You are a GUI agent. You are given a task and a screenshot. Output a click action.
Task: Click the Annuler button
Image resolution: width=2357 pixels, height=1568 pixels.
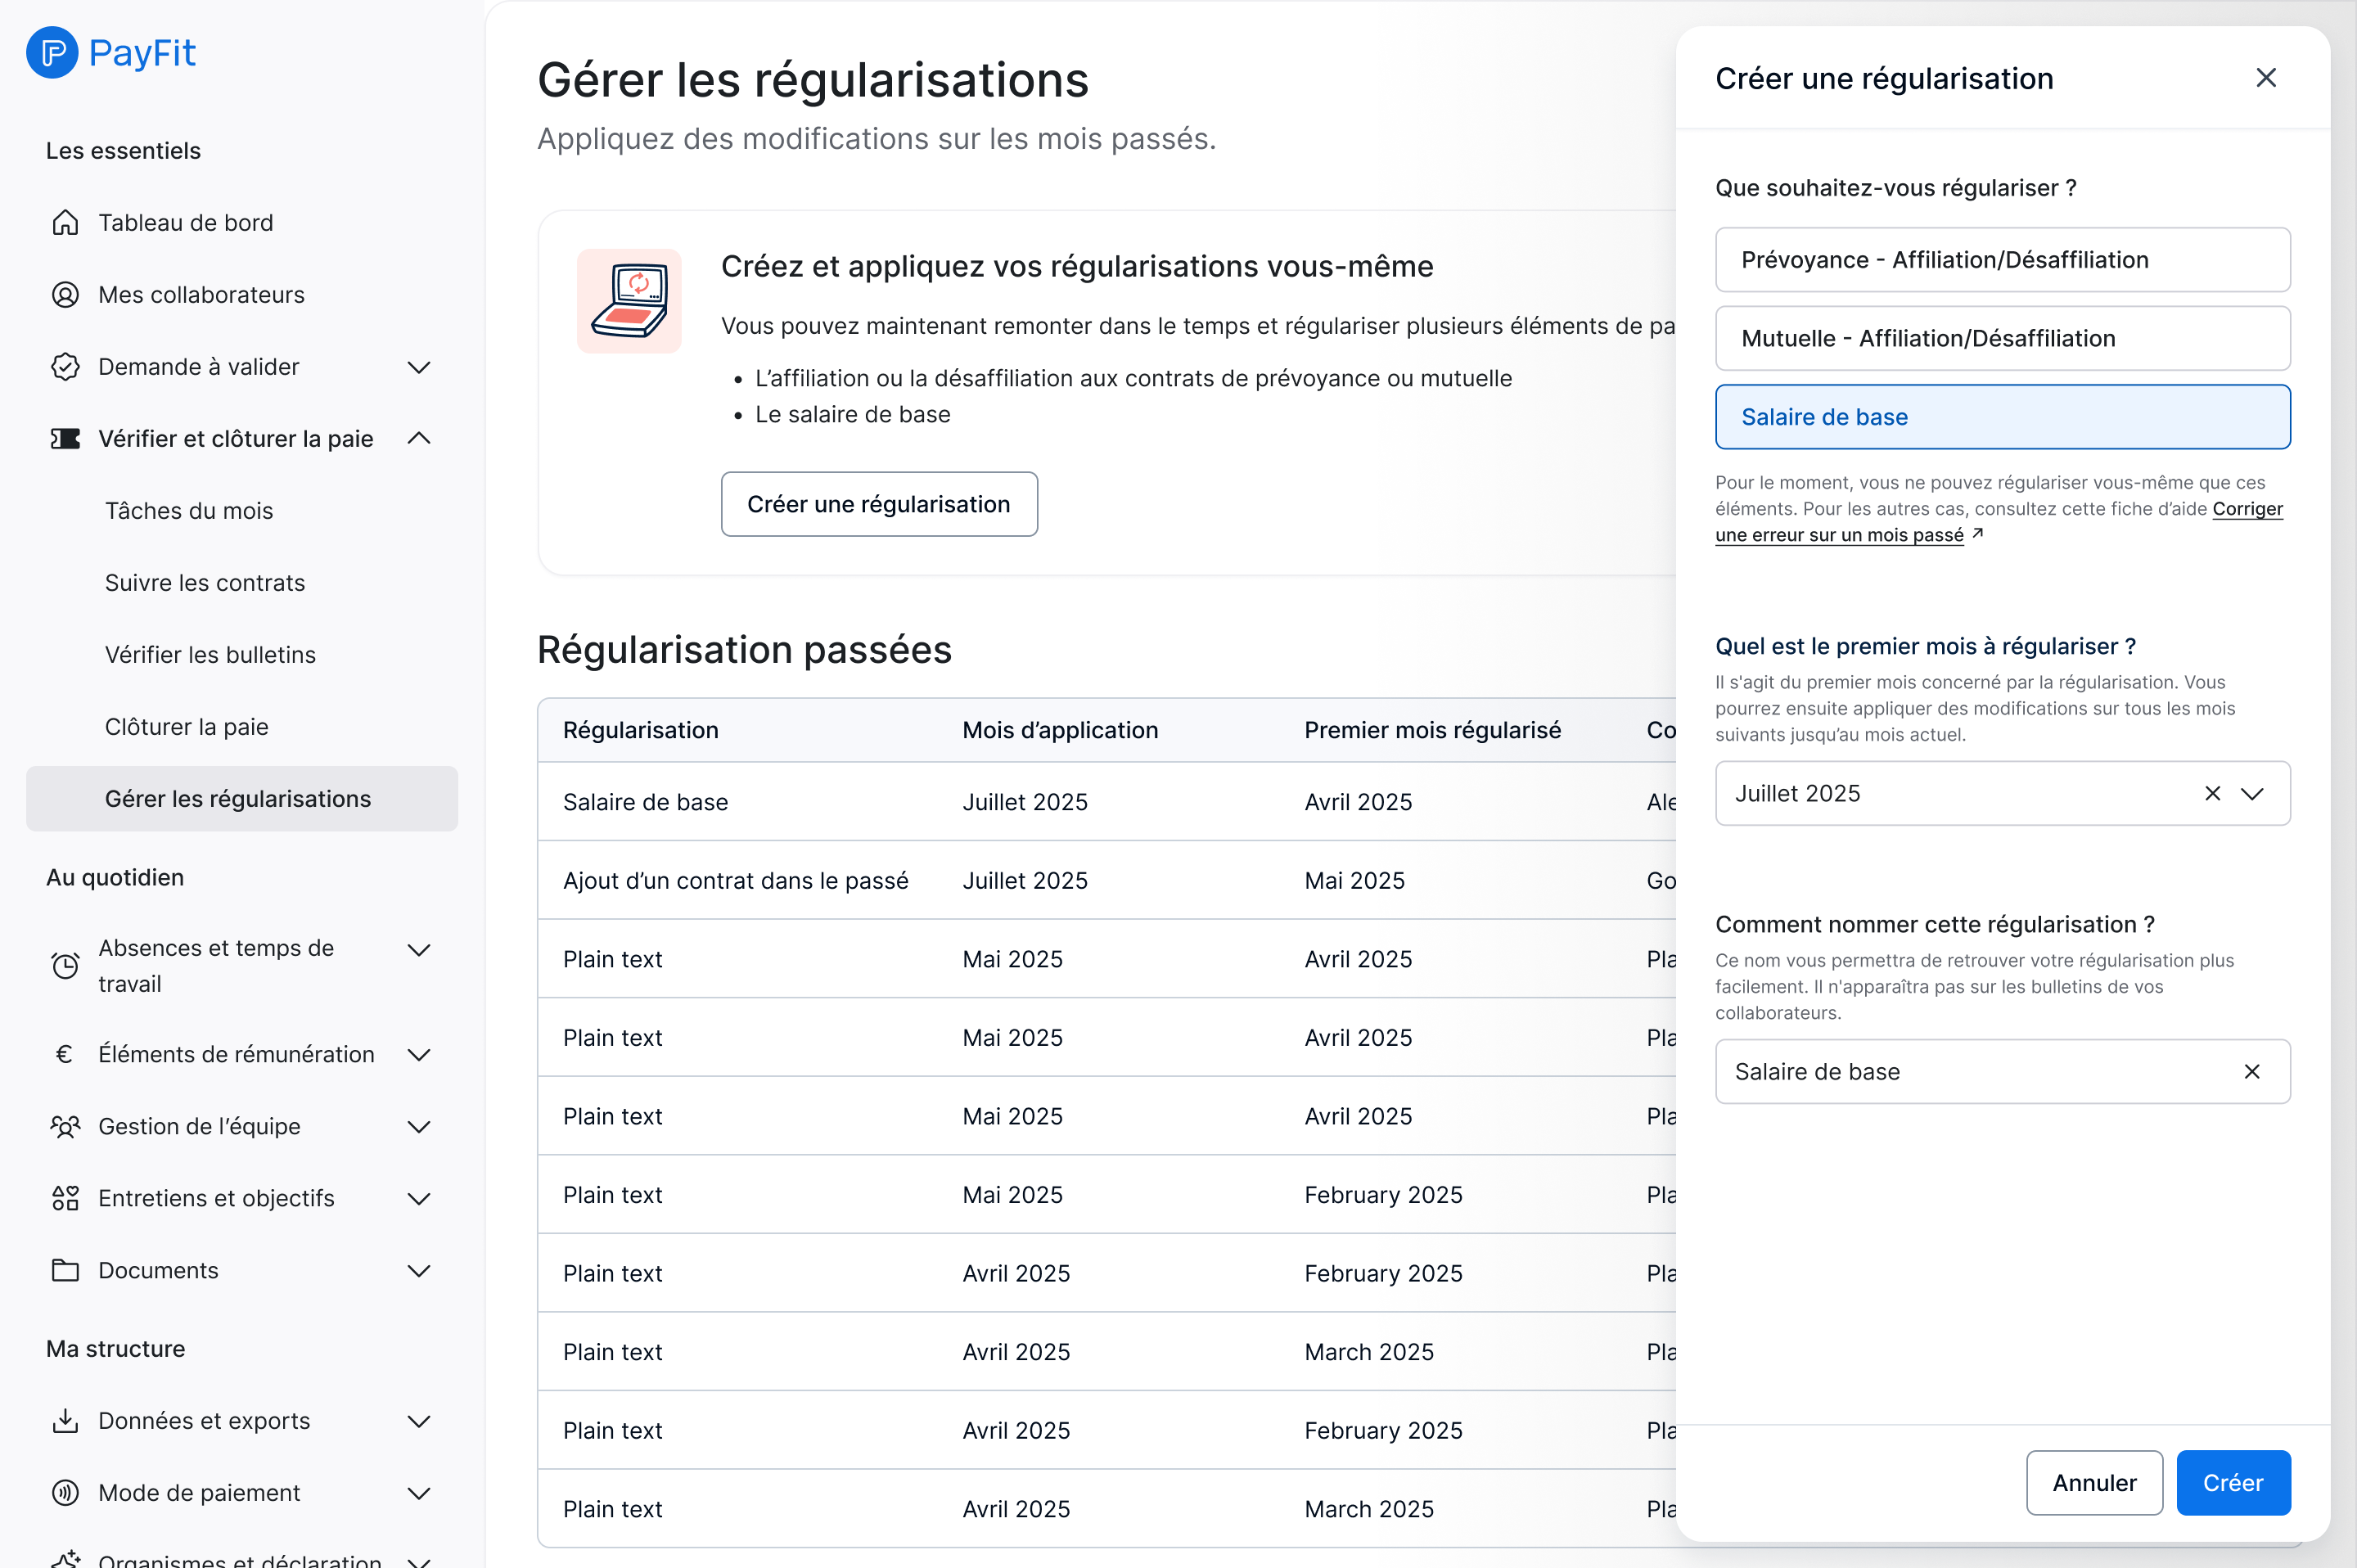point(2094,1482)
